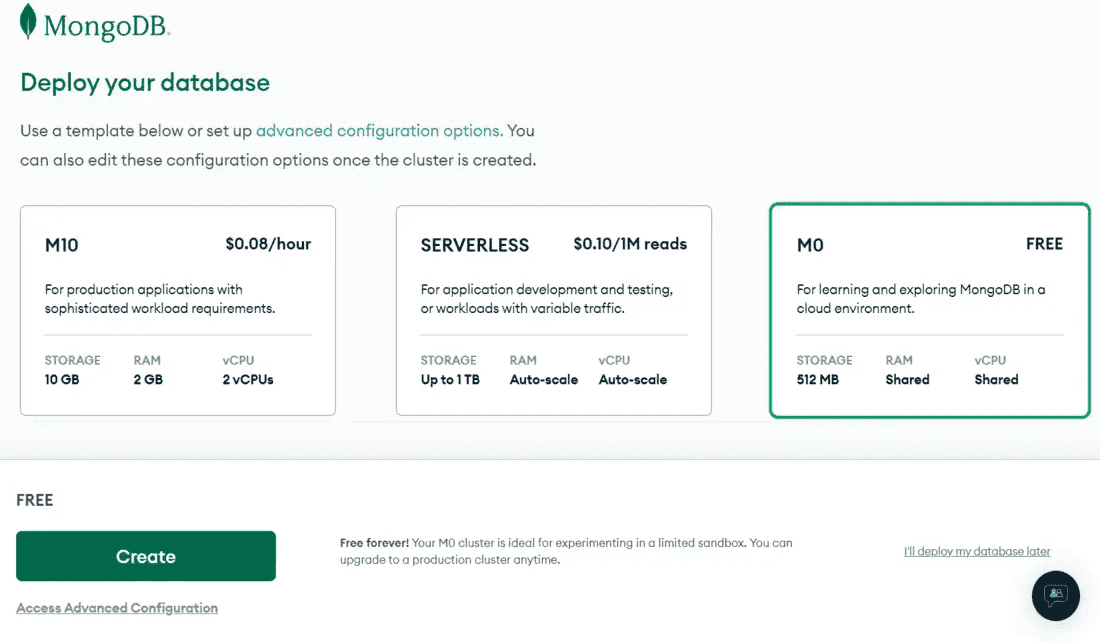1100x642 pixels.
Task: Click the Serverless application development description
Action: 546,299
